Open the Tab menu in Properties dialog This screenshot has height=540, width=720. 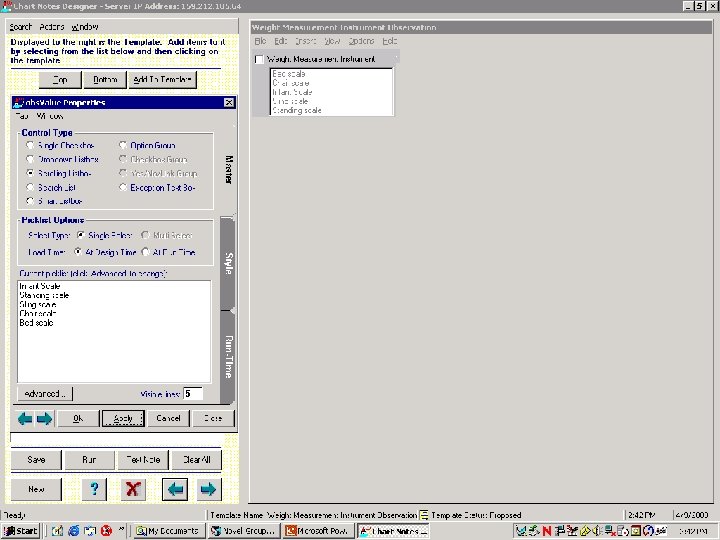click(x=22, y=116)
